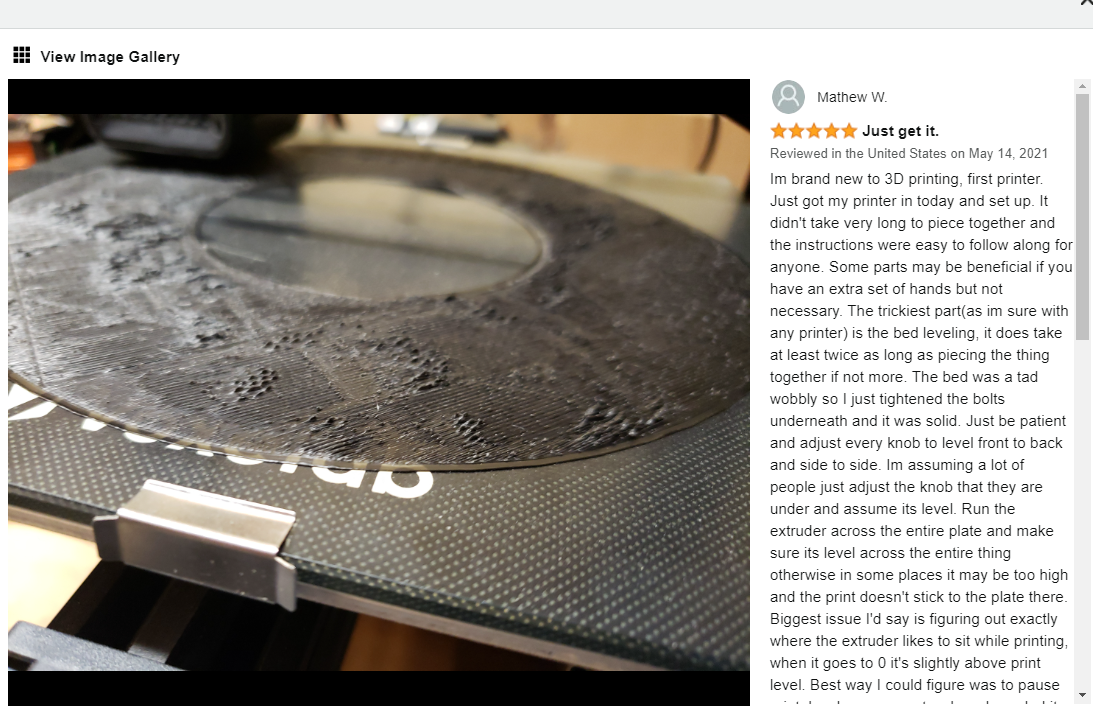The height and width of the screenshot is (721, 1093).
Task: Click the black bar above the photo
Action: pos(379,96)
